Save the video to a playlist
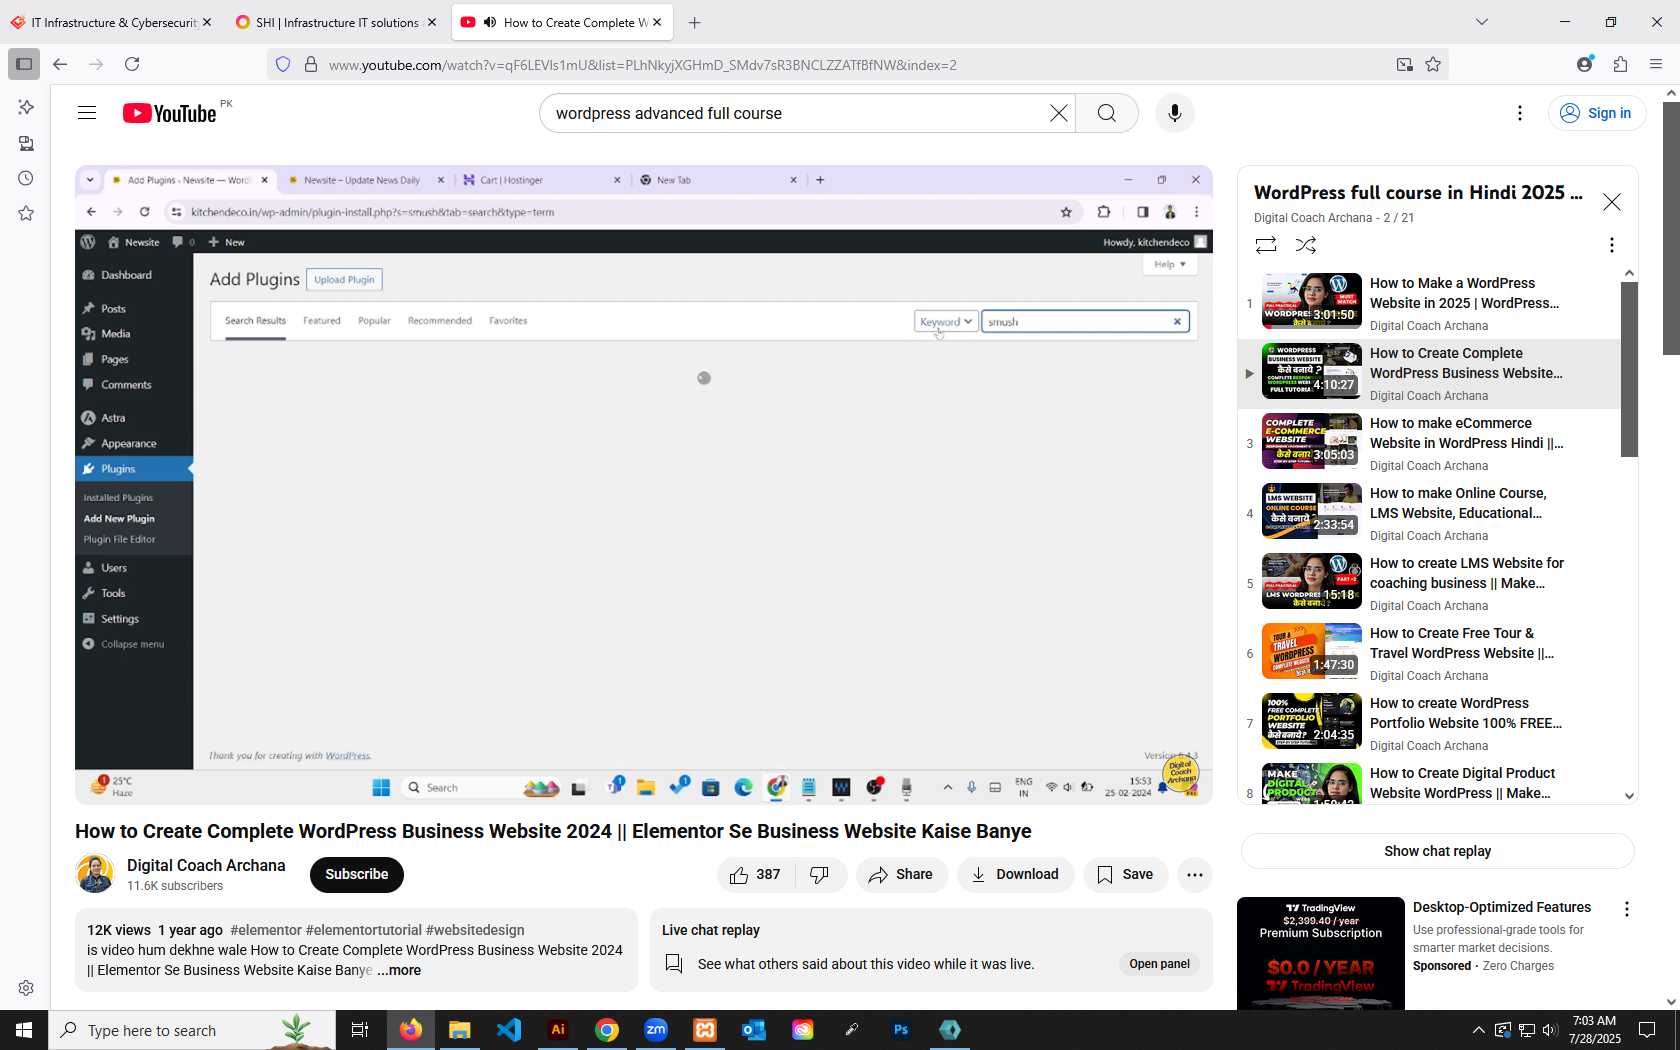The height and width of the screenshot is (1050, 1680). coord(1125,875)
